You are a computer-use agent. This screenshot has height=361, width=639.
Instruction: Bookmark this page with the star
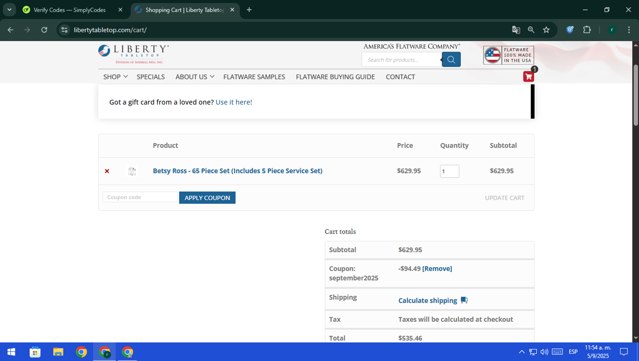(546, 30)
